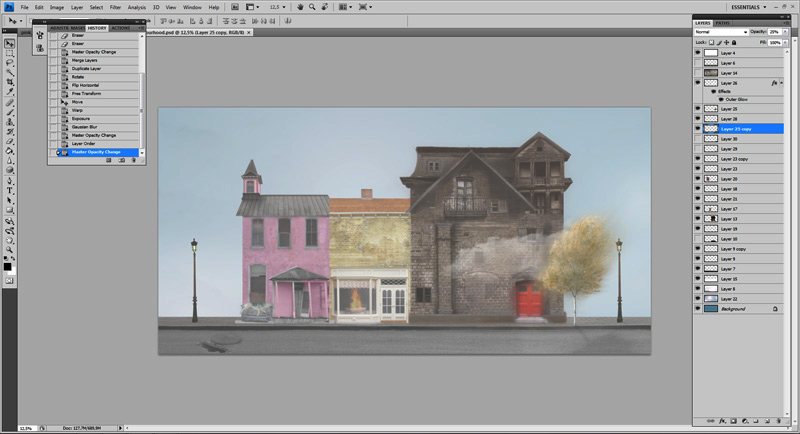
Task: Select the Move tool in the toolbox
Action: pos(10,44)
